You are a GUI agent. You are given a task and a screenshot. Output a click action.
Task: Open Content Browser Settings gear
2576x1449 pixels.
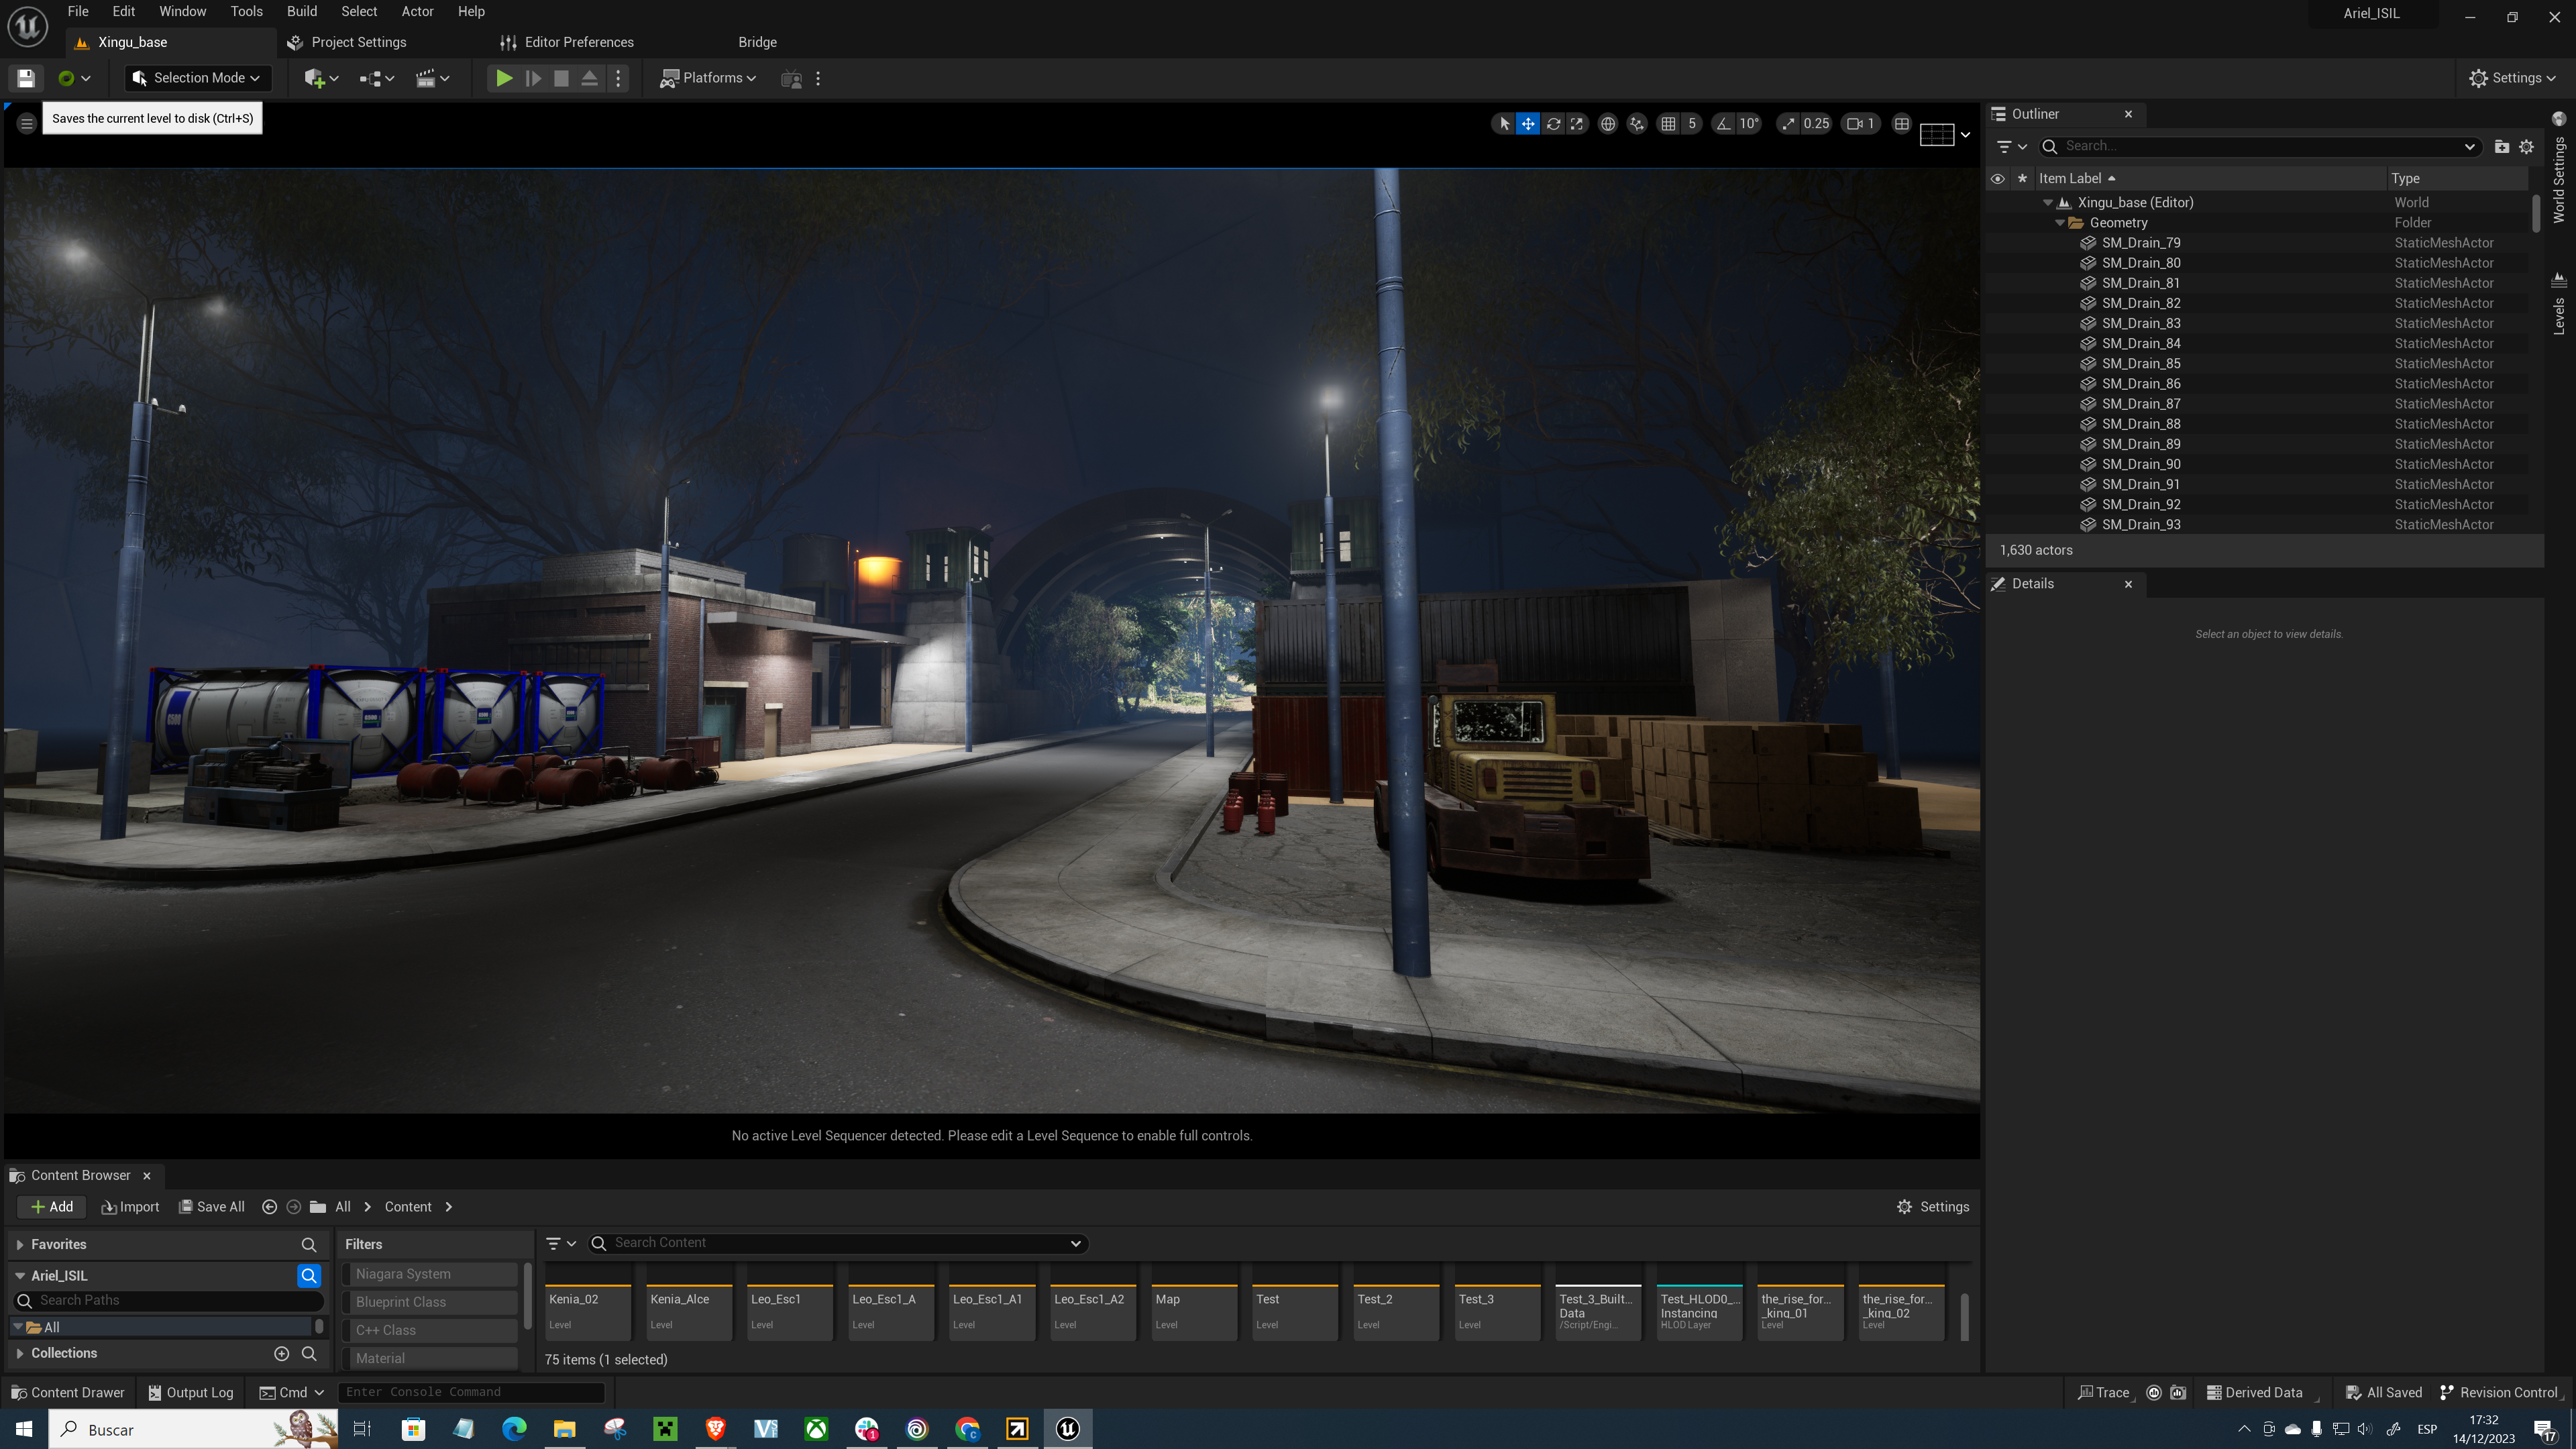coord(1933,1207)
